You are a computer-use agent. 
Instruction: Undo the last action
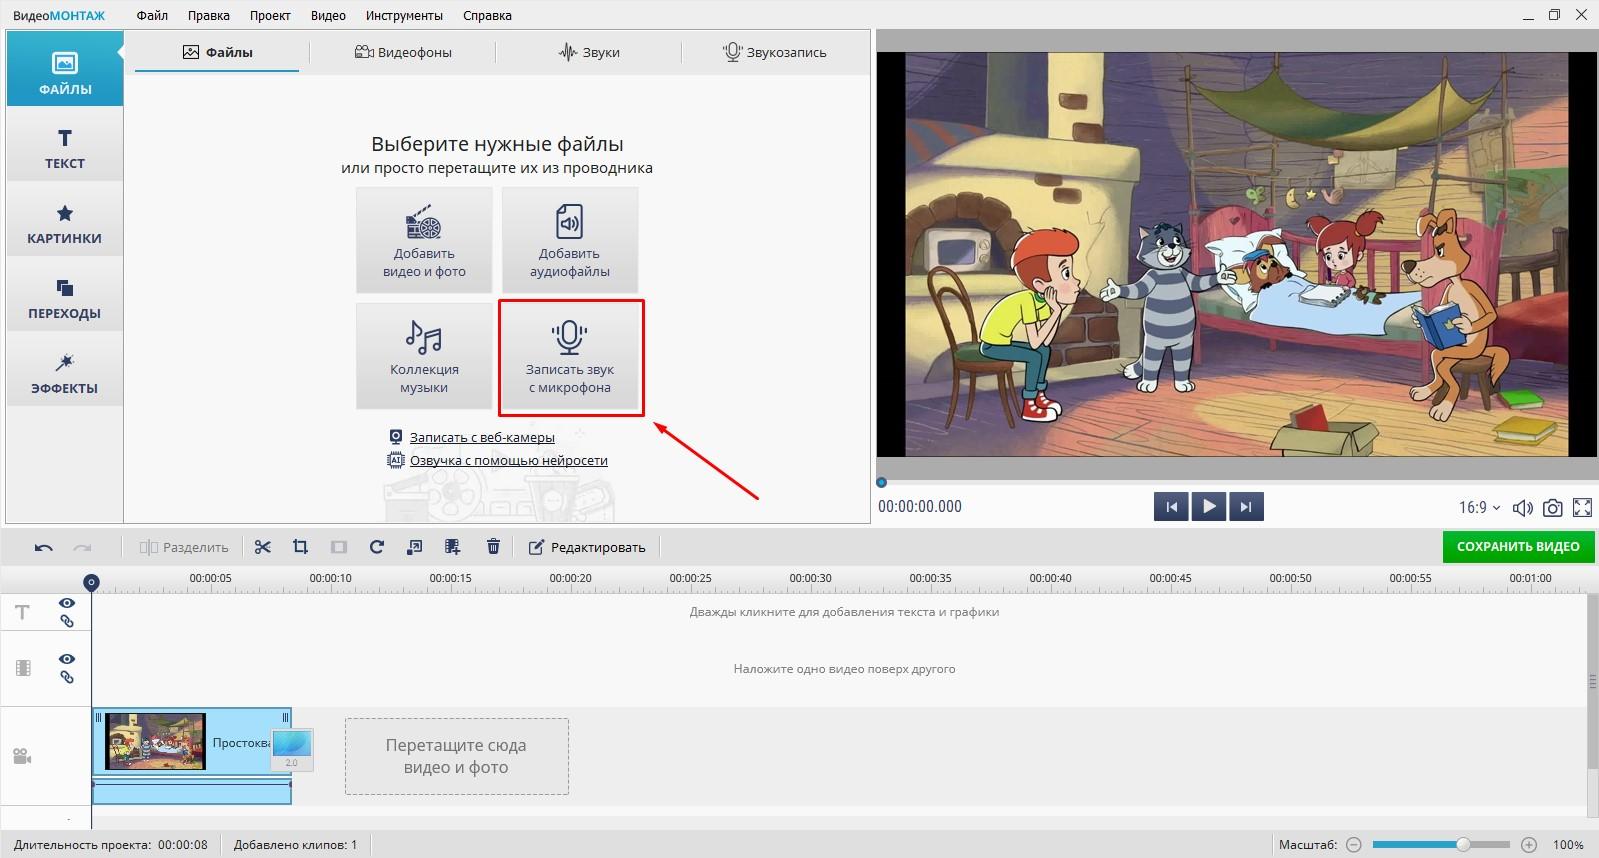43,547
